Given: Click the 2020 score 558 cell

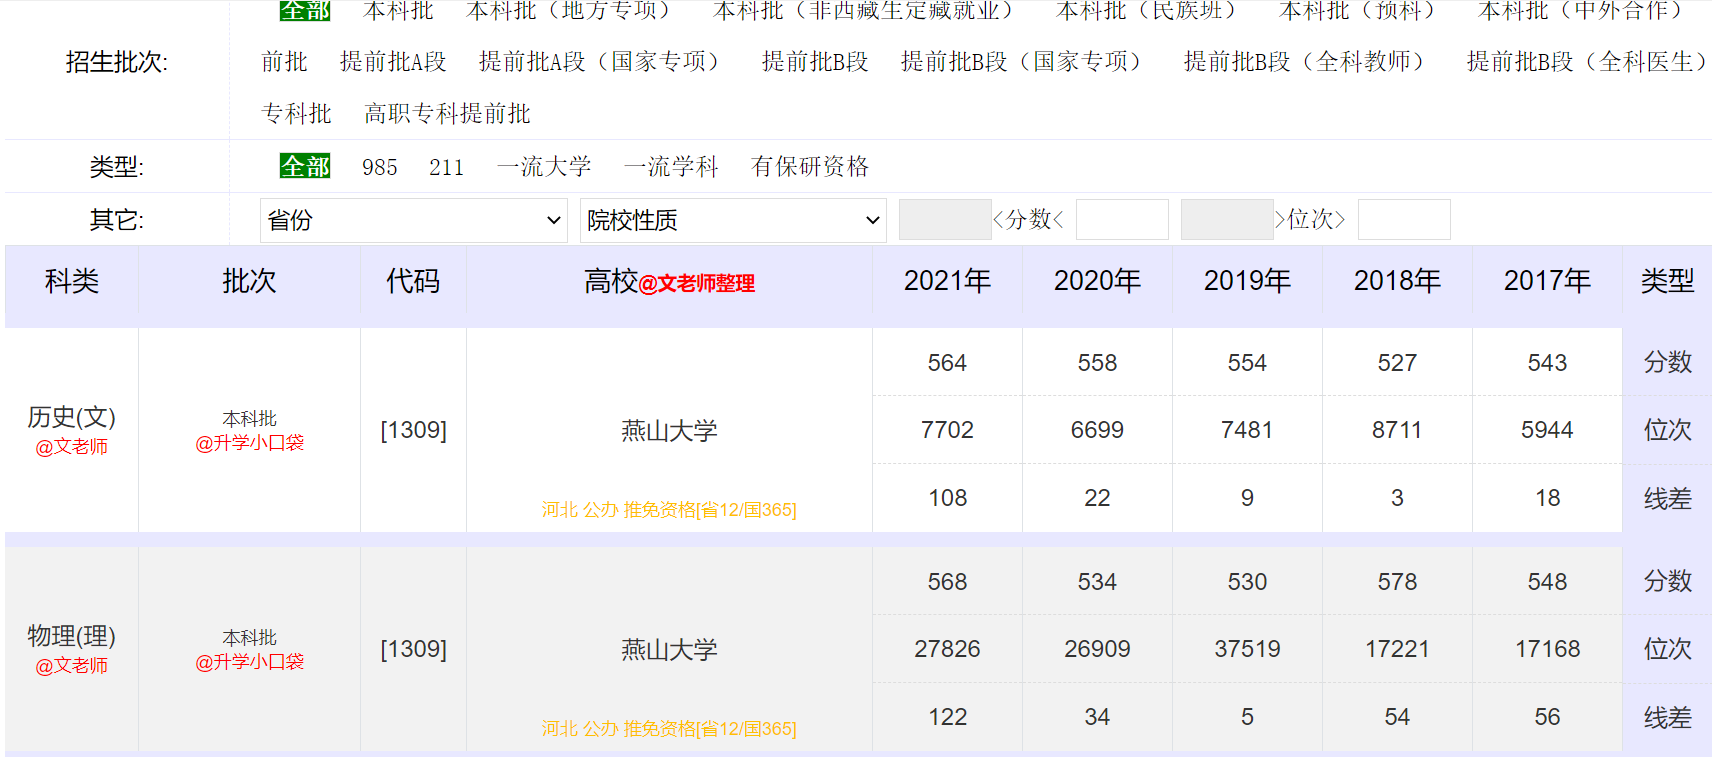Looking at the screenshot, I should (1097, 363).
